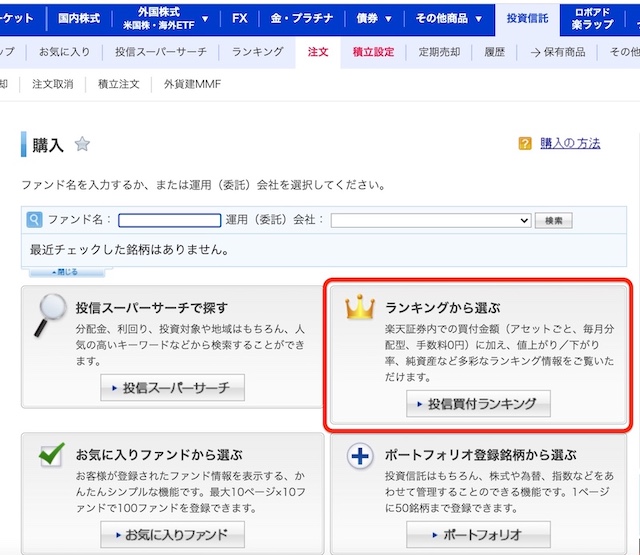Open the 外貨建MMF submenu link

192,84
